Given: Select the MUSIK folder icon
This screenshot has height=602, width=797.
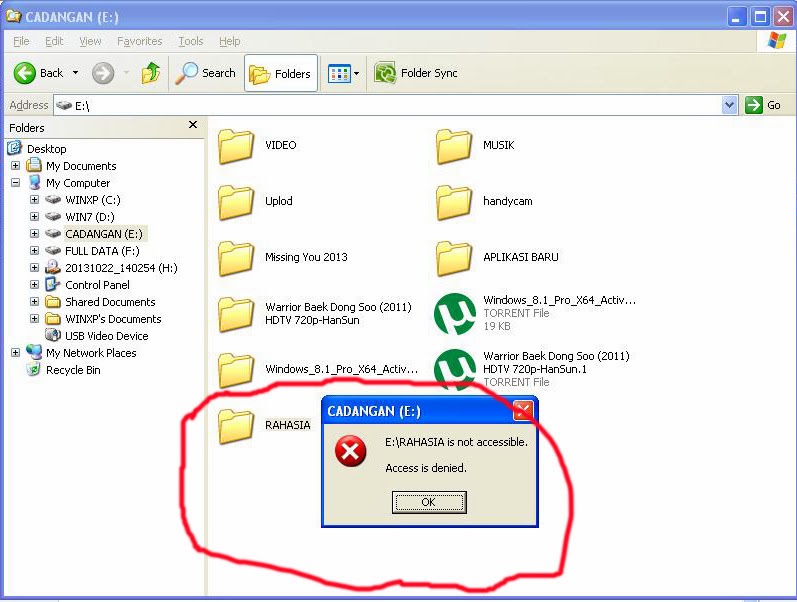Looking at the screenshot, I should pyautogui.click(x=453, y=146).
